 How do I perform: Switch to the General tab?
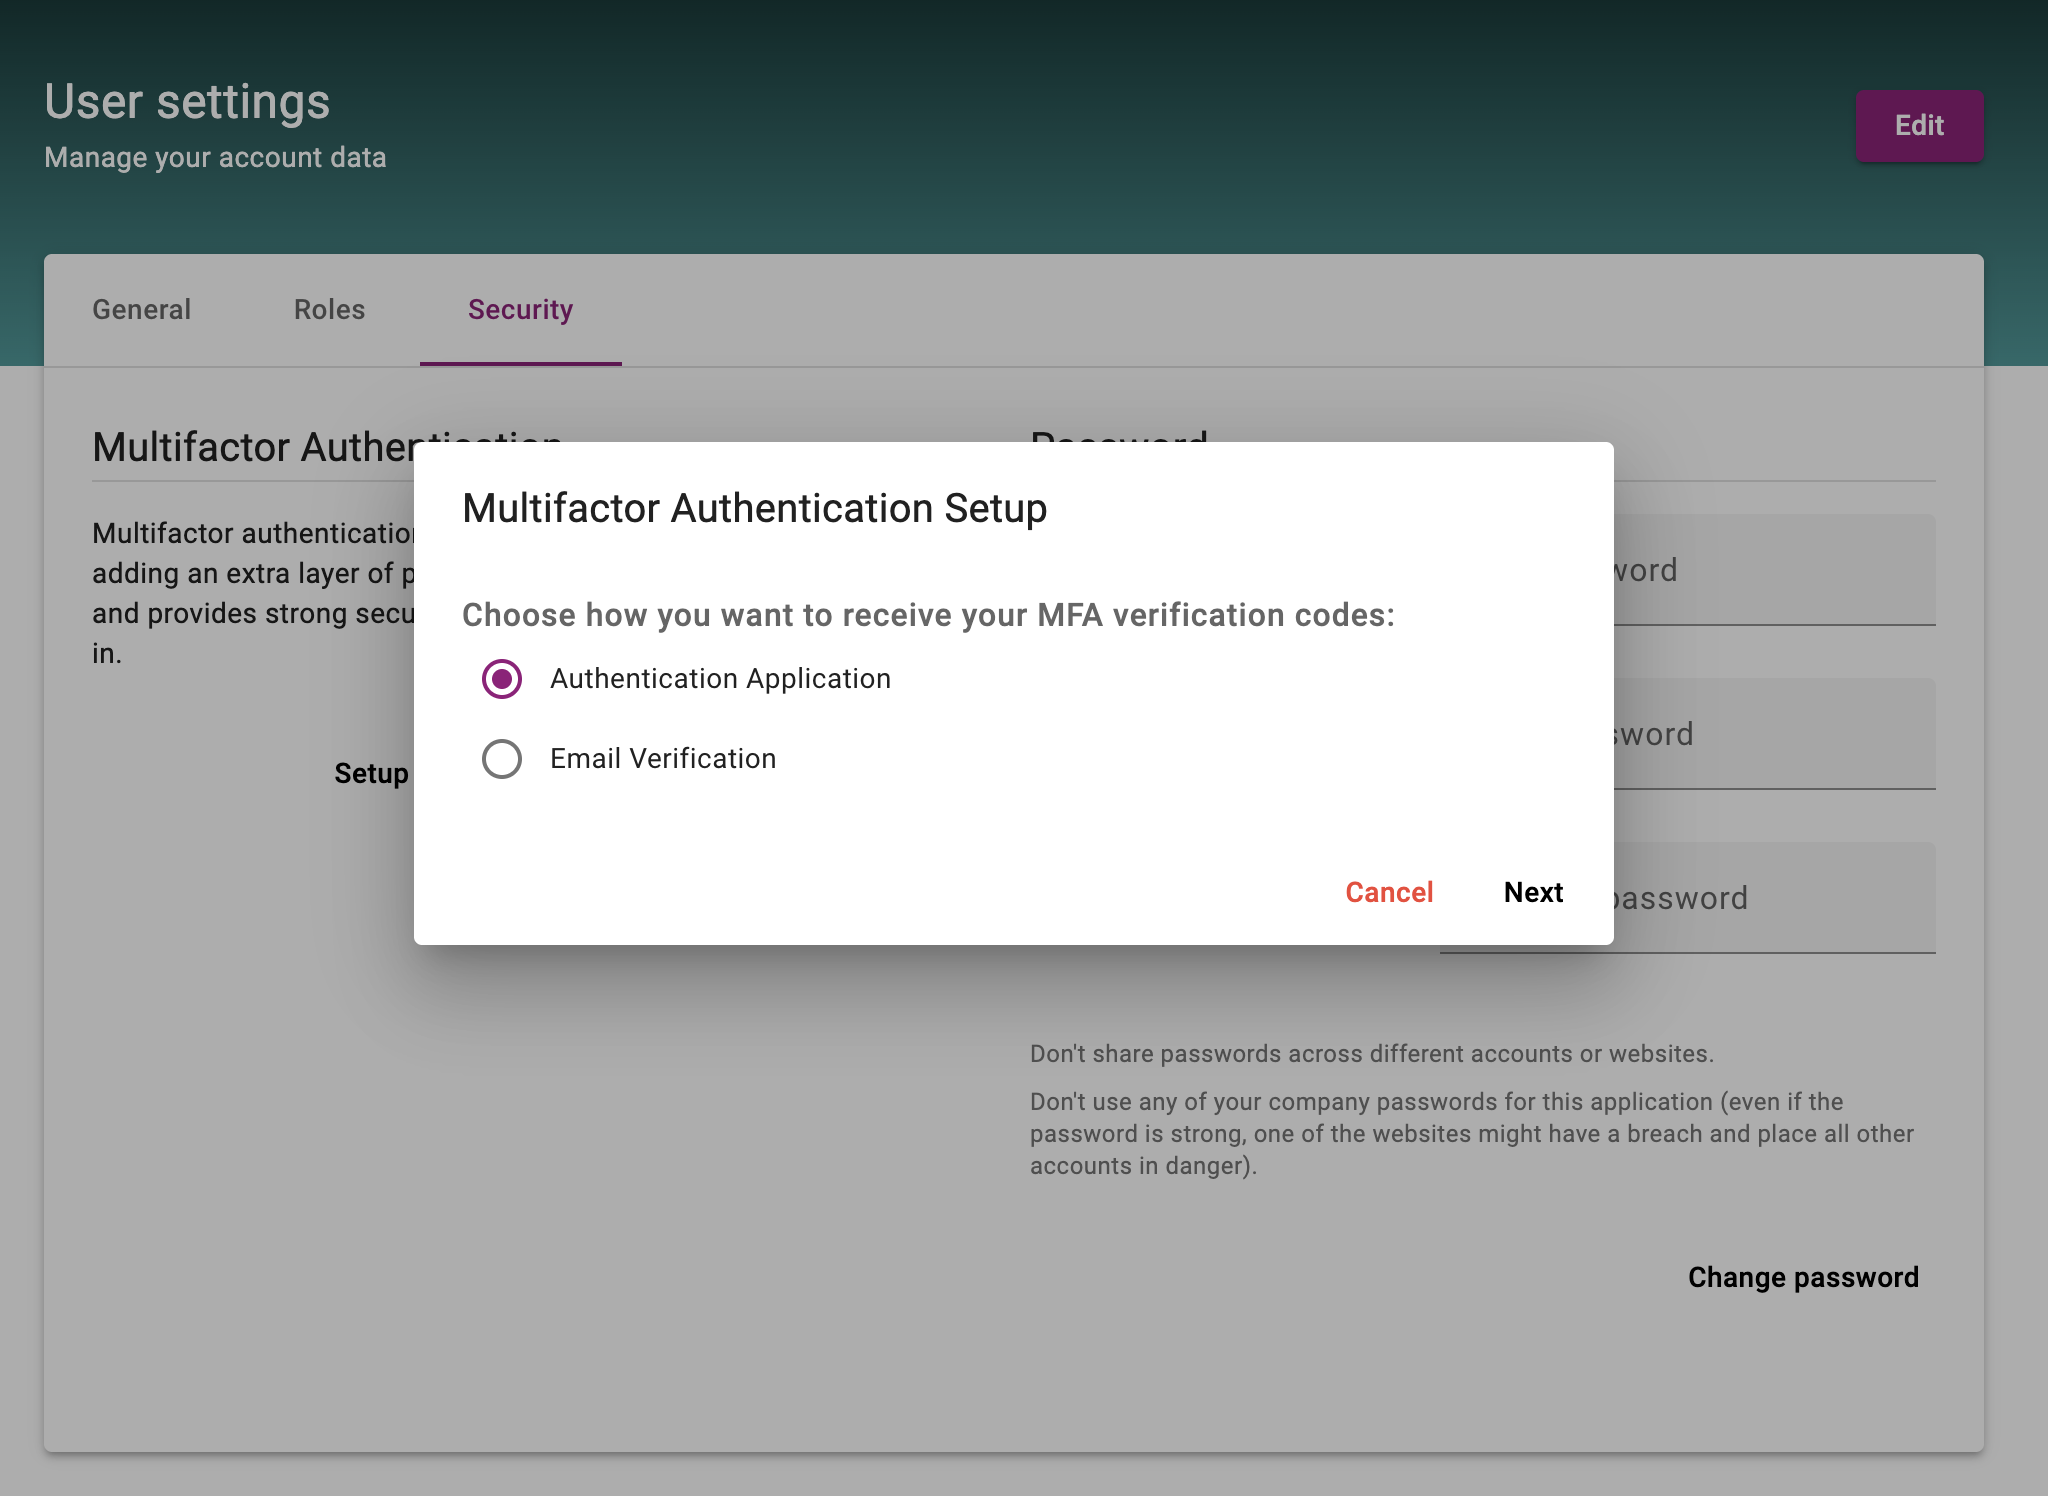pos(142,310)
